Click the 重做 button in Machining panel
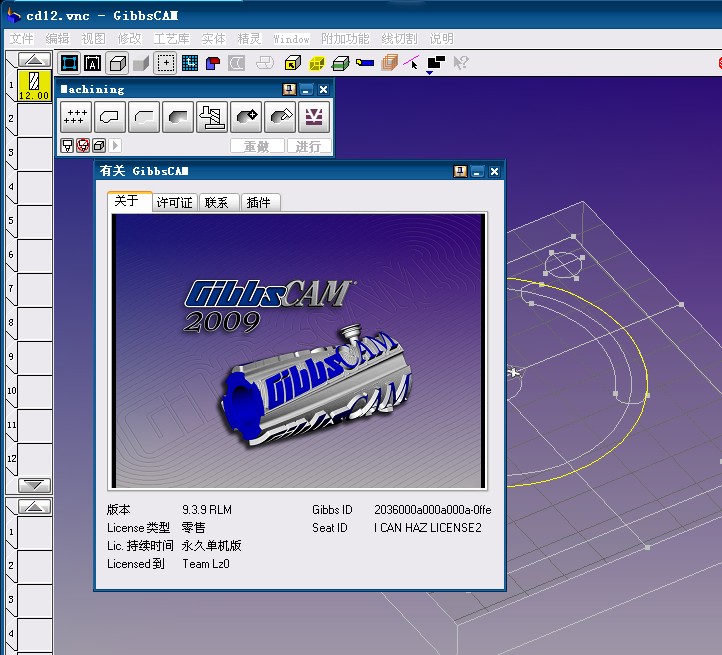 click(x=257, y=146)
